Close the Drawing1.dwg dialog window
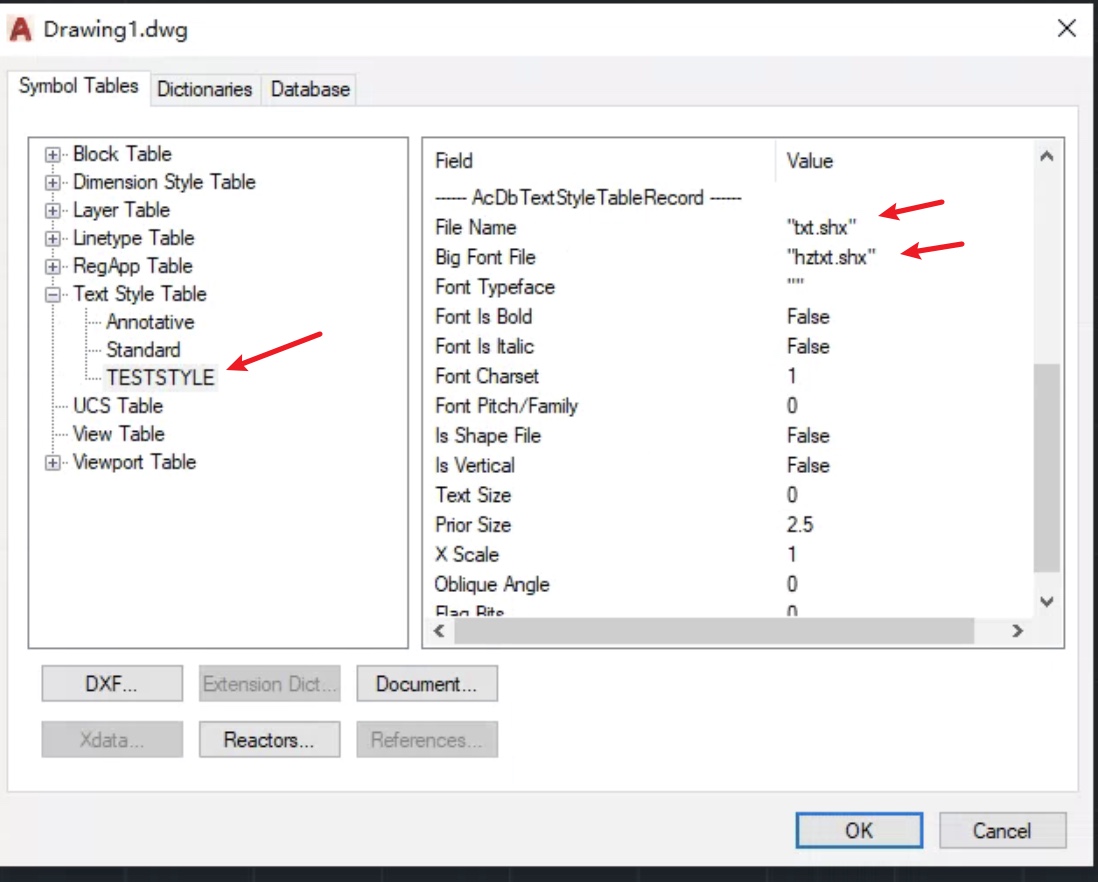The image size is (1098, 882). (x=1066, y=29)
